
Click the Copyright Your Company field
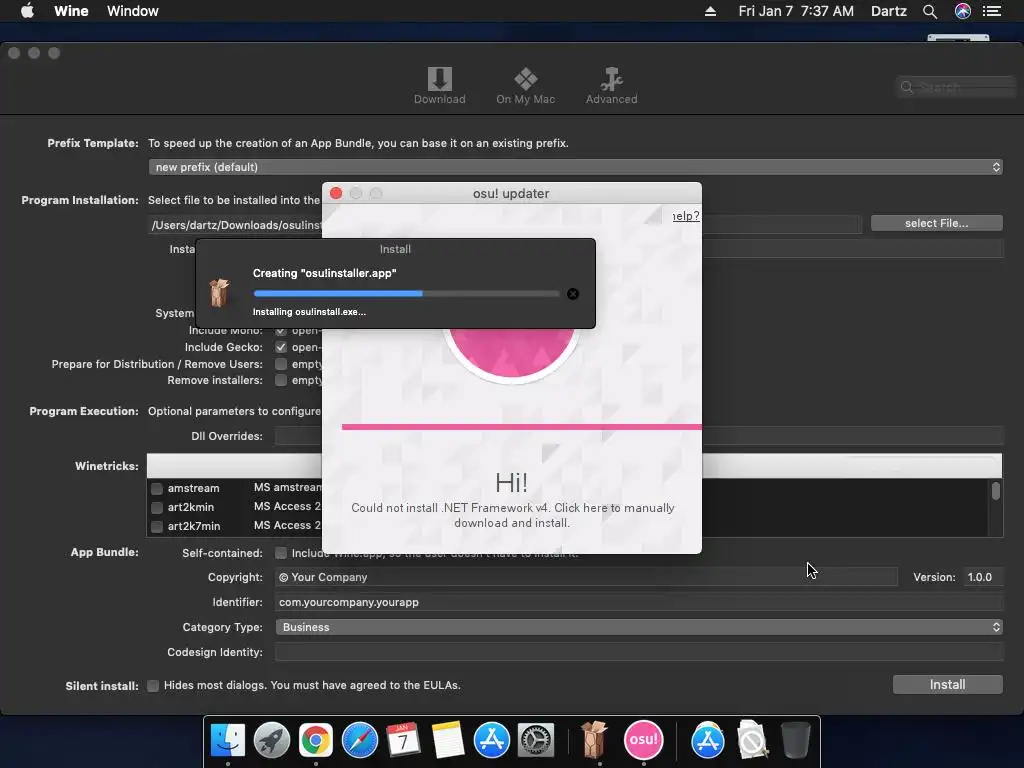[x=586, y=577]
